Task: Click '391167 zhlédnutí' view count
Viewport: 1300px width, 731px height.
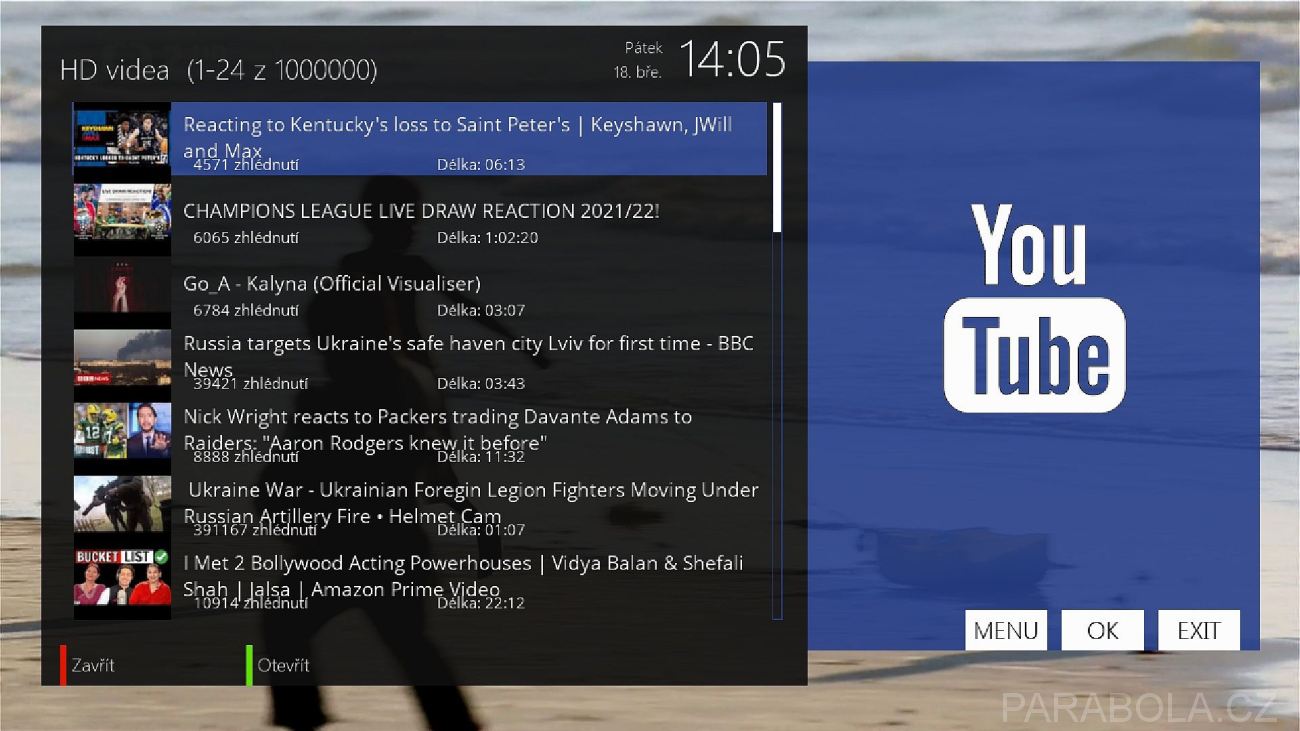Action: (x=255, y=530)
